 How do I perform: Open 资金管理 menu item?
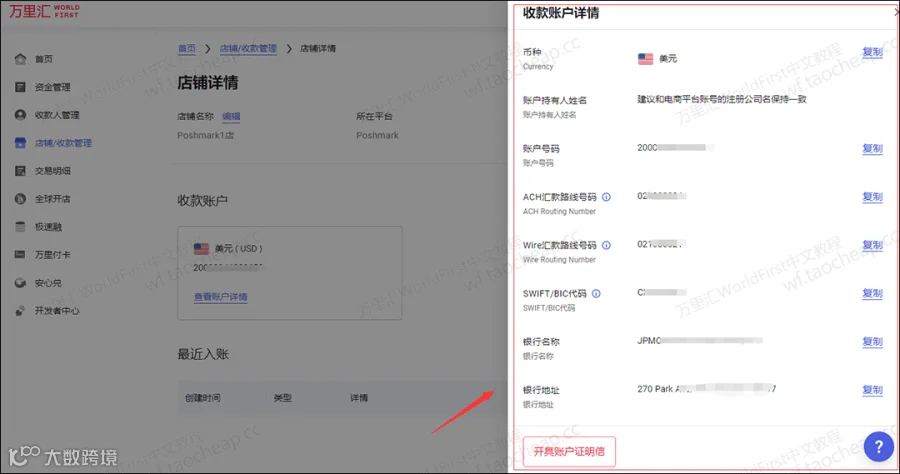[52, 87]
